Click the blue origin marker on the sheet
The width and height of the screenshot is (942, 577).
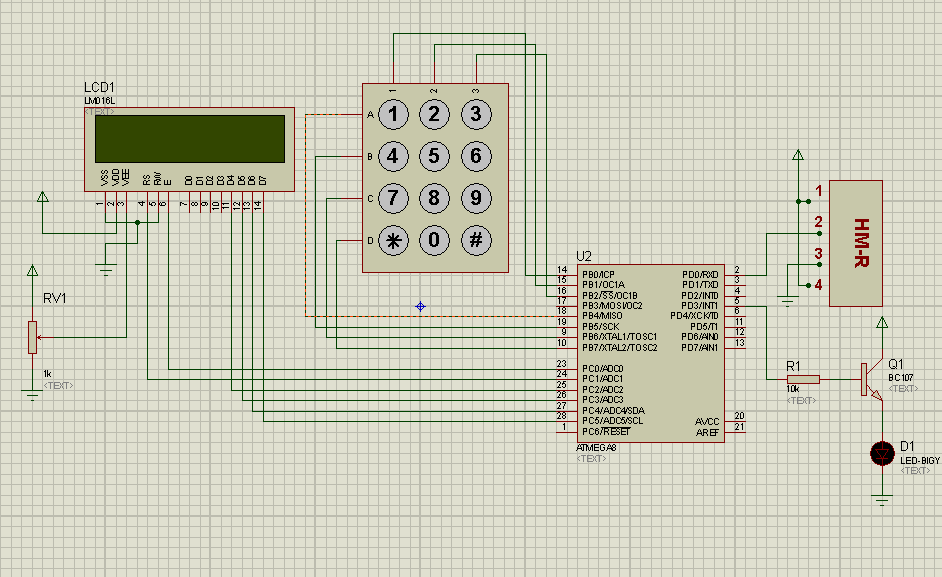click(x=420, y=306)
